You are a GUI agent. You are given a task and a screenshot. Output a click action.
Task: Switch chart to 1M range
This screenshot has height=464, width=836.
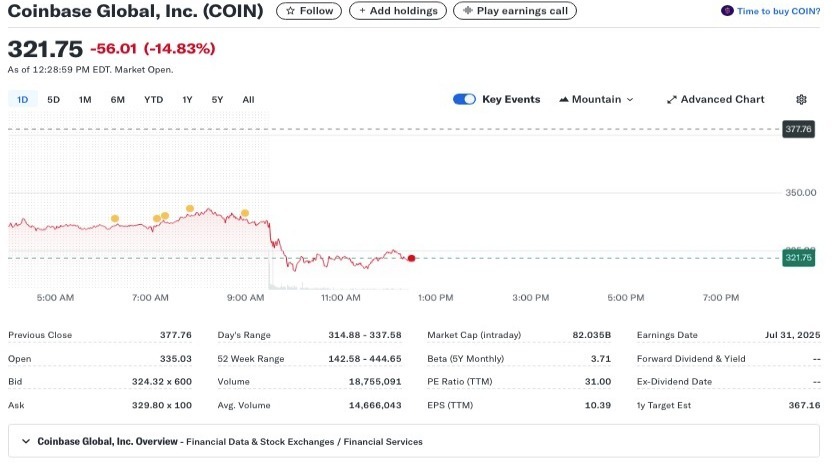coord(85,99)
